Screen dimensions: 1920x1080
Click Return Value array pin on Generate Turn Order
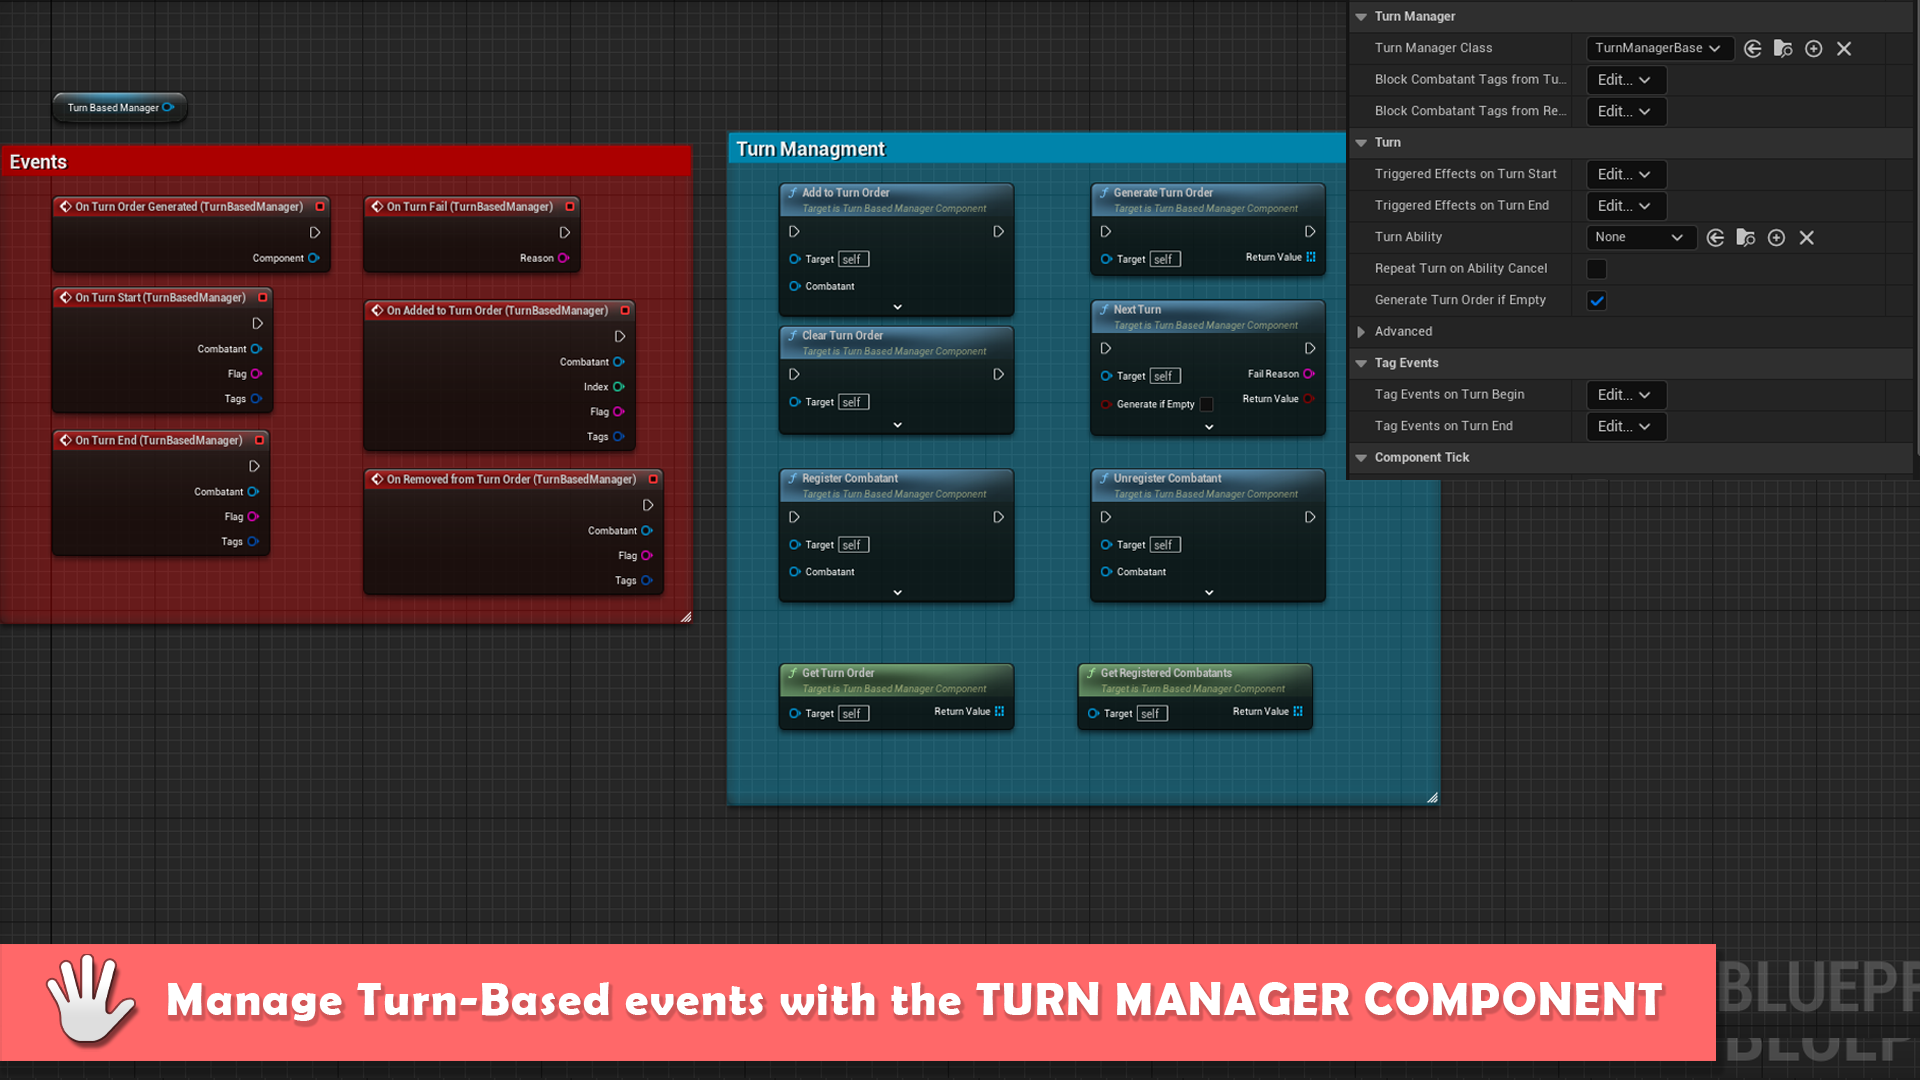tap(1311, 257)
